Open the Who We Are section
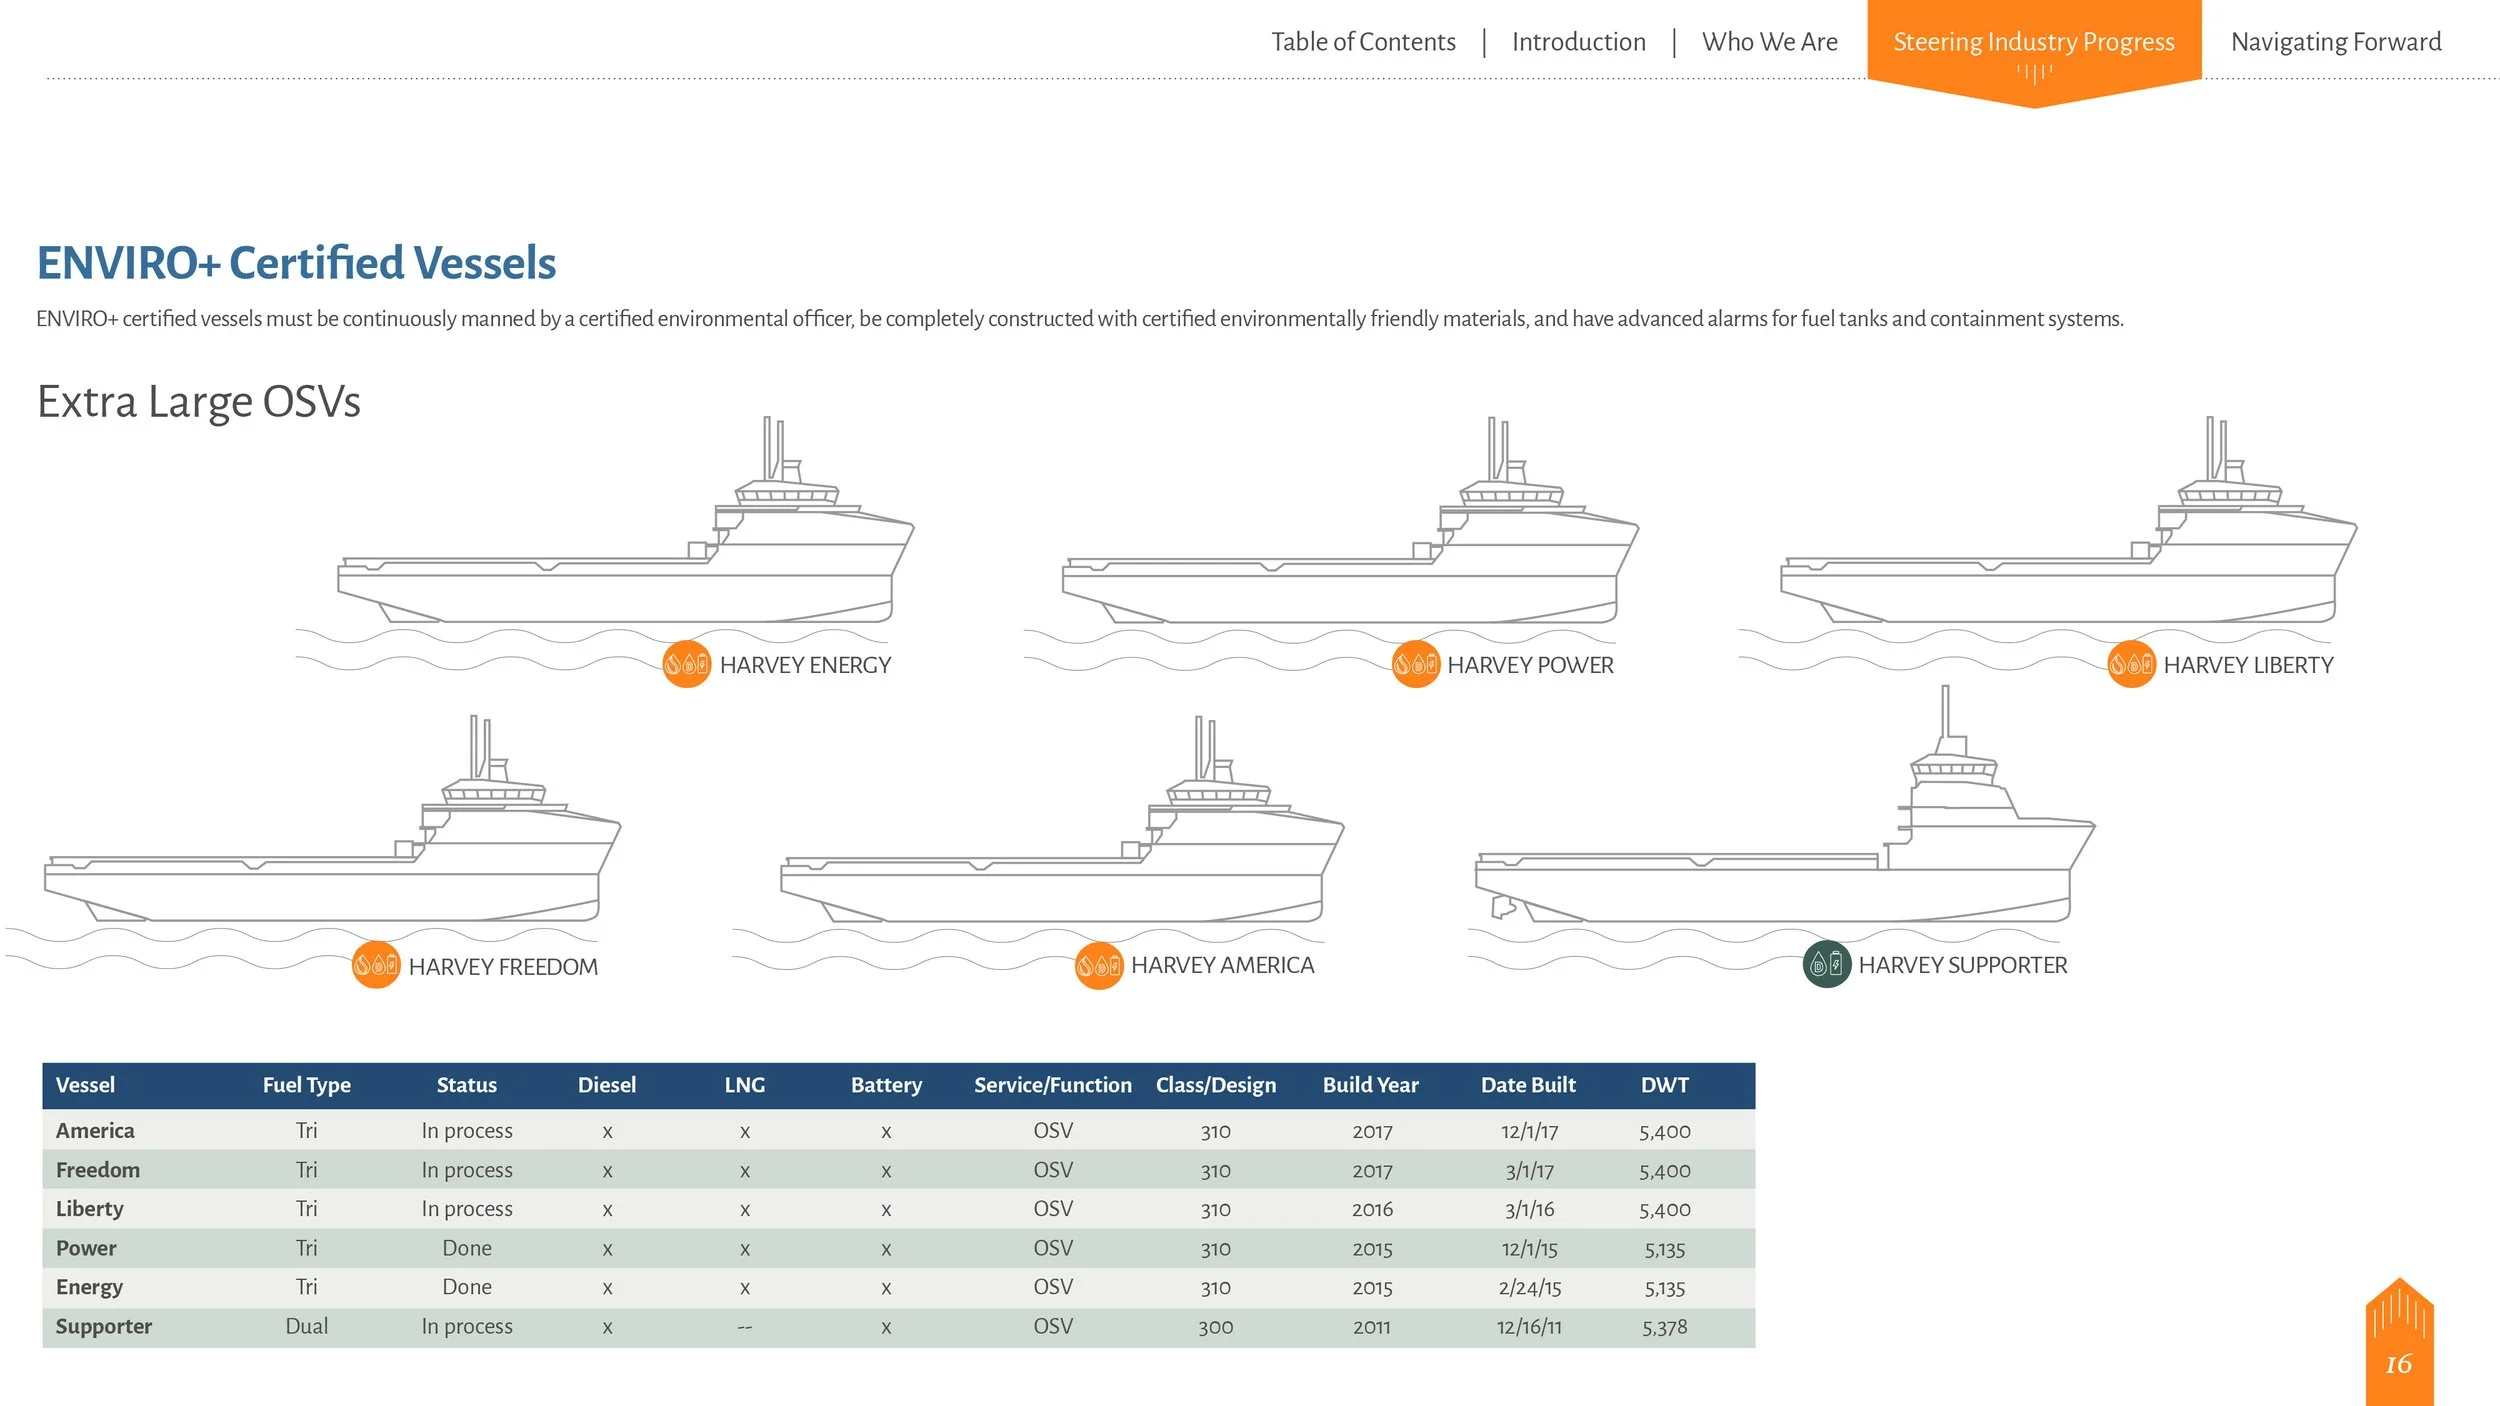The image size is (2500, 1406). tap(1769, 42)
